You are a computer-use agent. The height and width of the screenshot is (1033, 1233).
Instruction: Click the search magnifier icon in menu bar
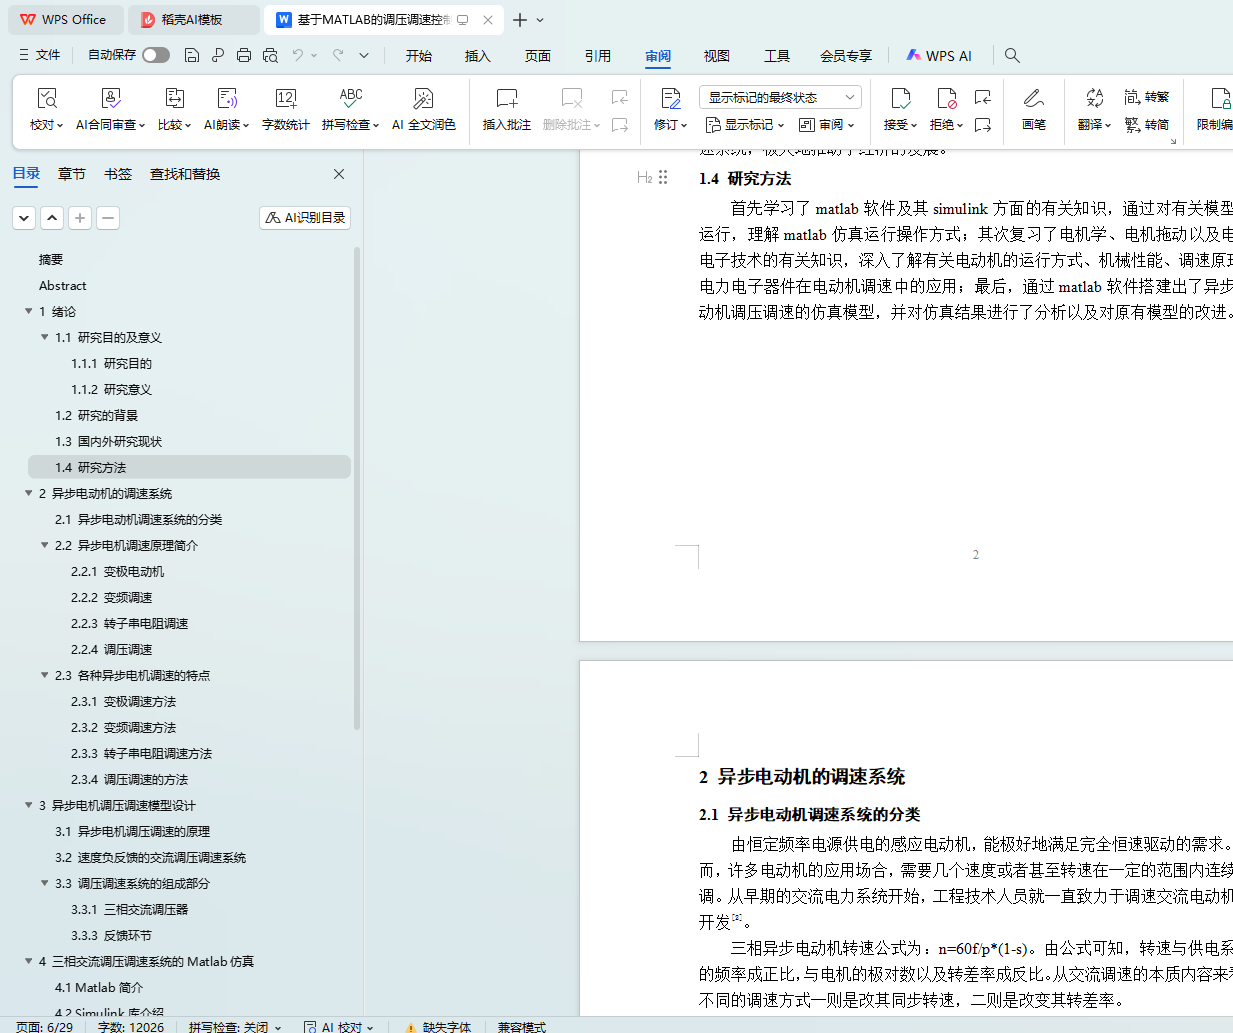(1012, 56)
